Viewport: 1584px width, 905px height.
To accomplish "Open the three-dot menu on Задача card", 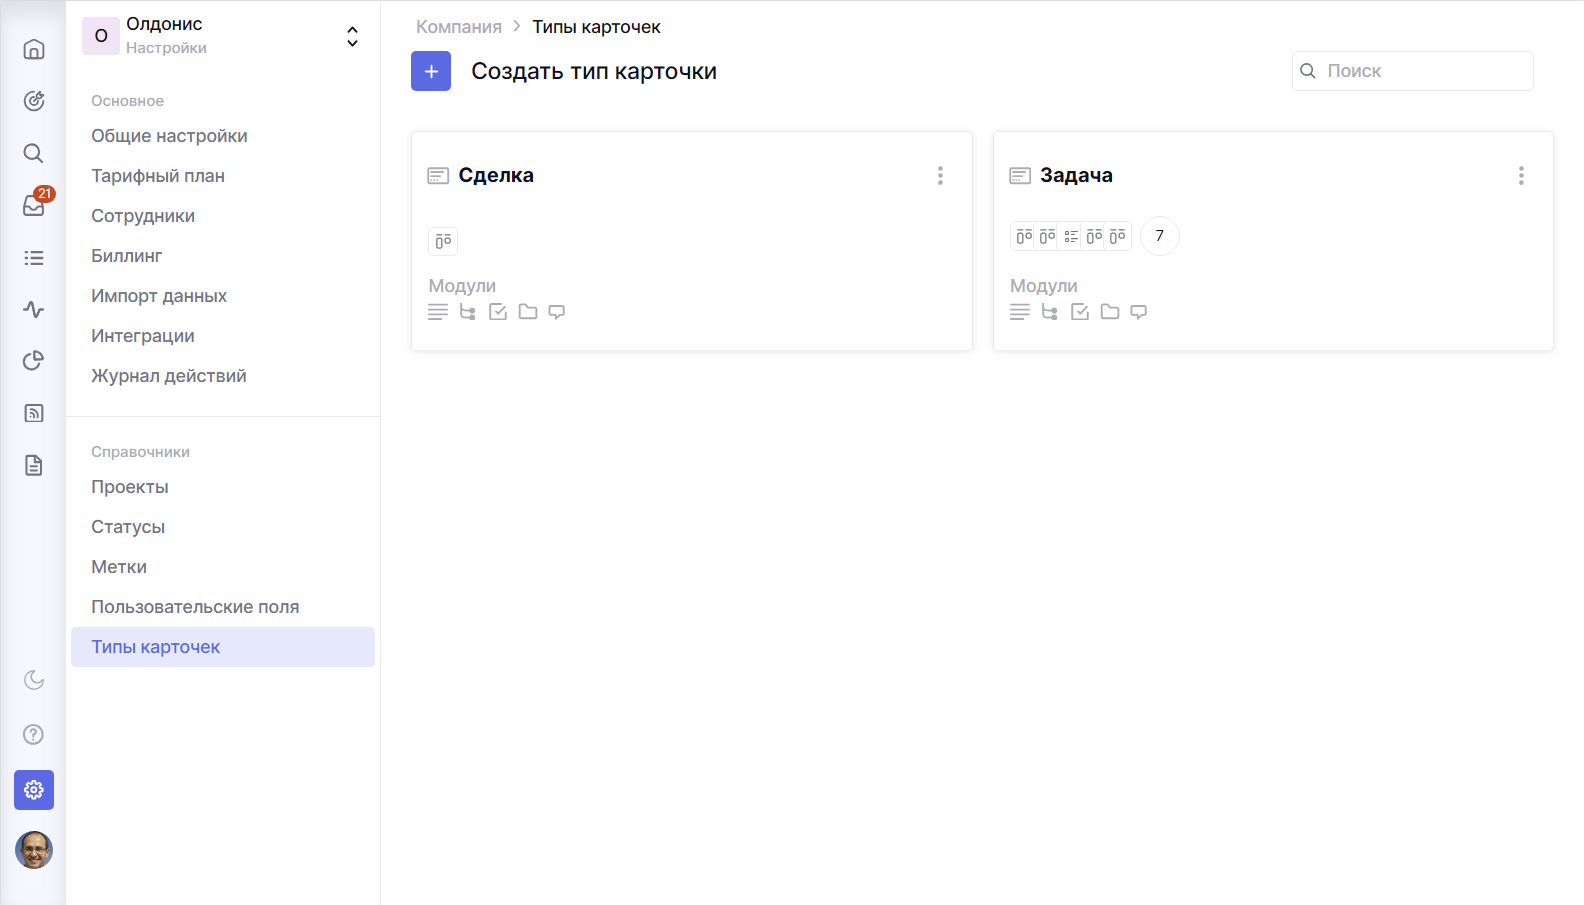I will [x=1521, y=176].
